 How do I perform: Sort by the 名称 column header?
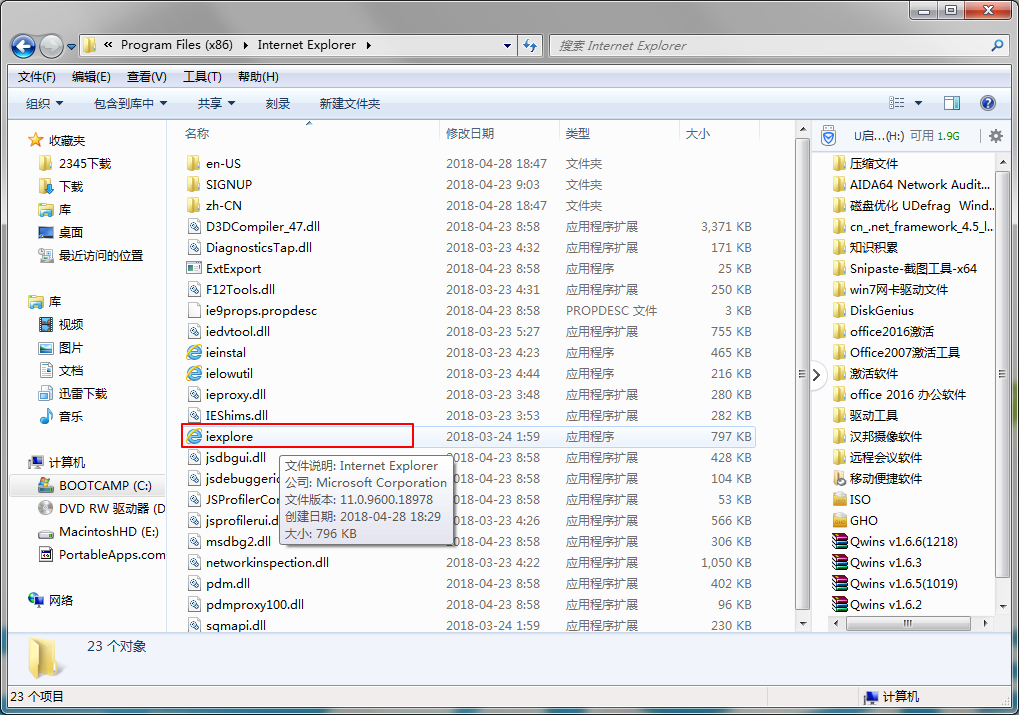pos(197,133)
